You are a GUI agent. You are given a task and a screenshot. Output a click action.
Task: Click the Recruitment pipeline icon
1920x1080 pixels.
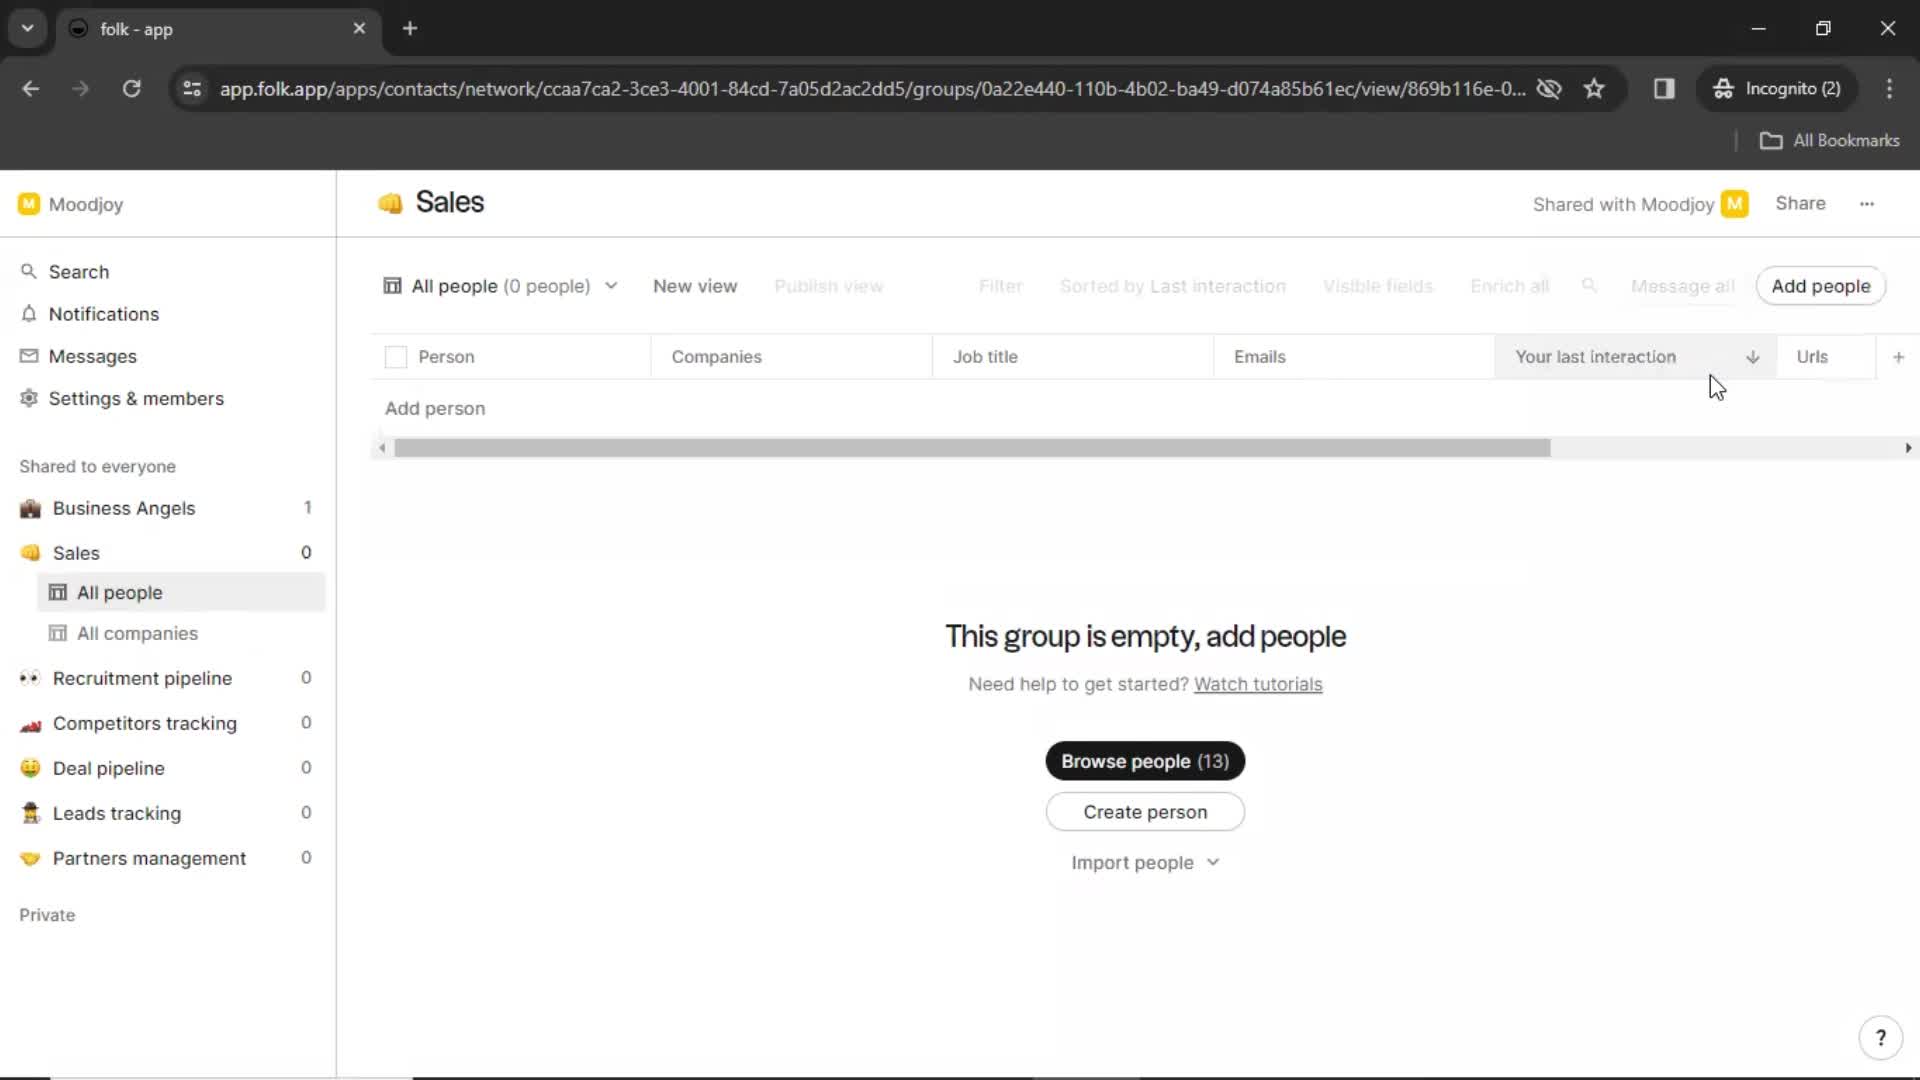click(x=29, y=678)
